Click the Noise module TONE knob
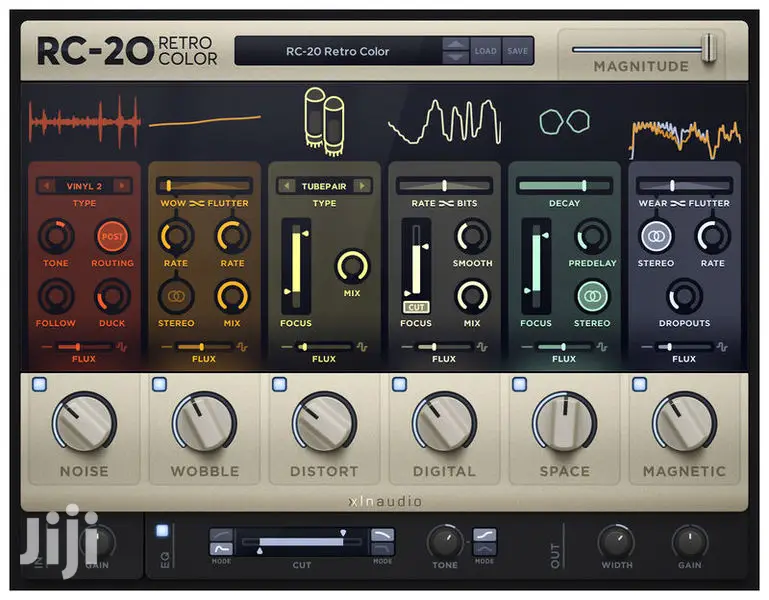This screenshot has width=769, height=600. [x=56, y=236]
